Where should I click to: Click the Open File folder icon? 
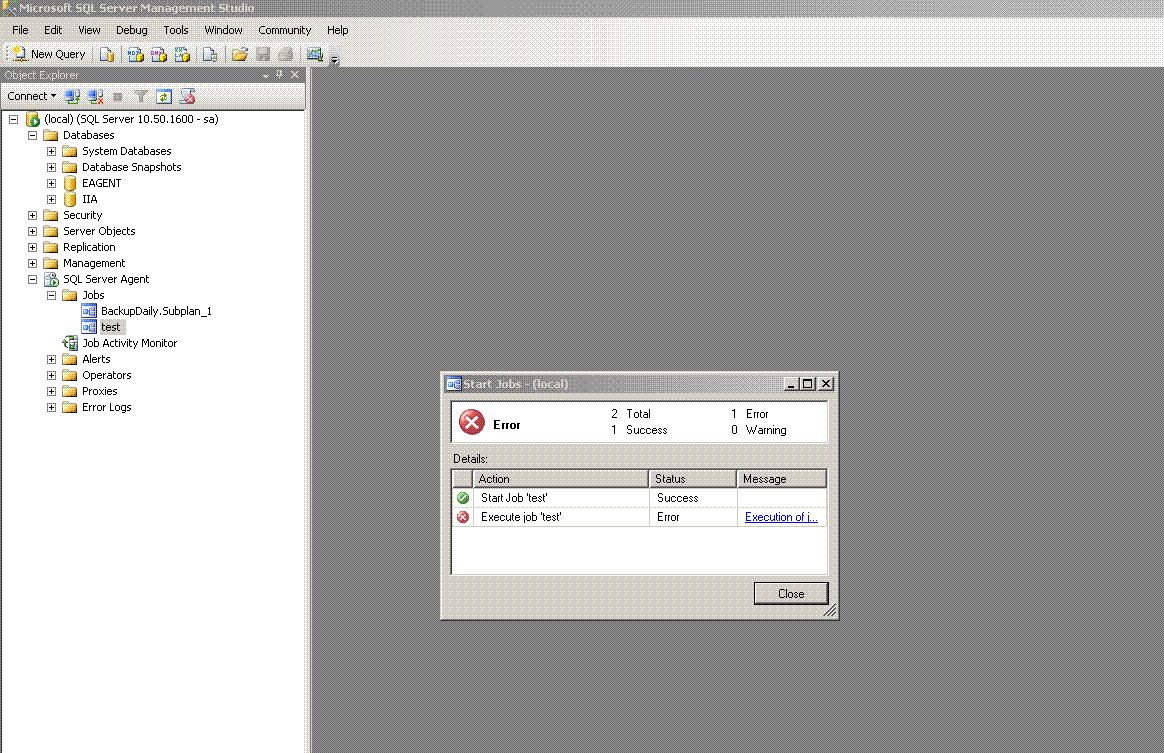(240, 54)
